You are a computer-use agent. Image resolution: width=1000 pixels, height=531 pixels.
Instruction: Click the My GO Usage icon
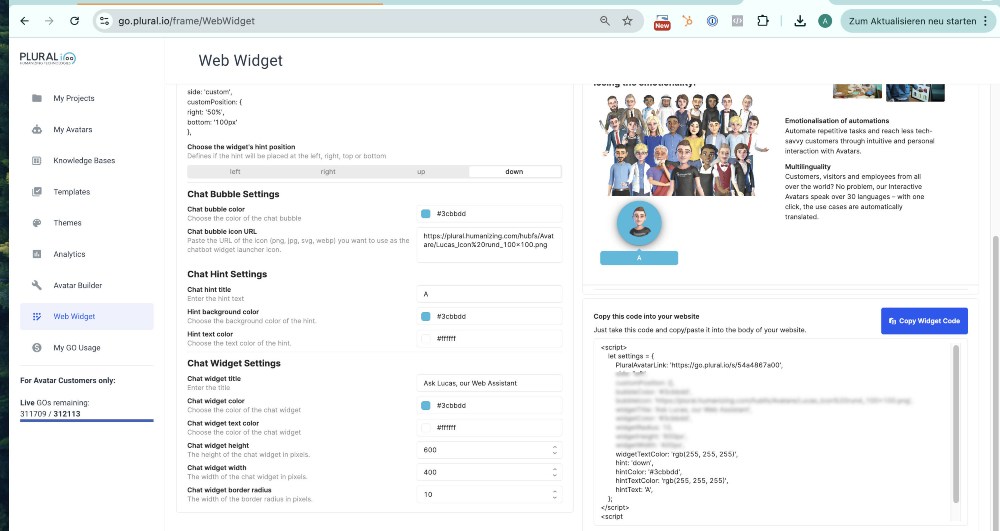pyautogui.click(x=37, y=347)
